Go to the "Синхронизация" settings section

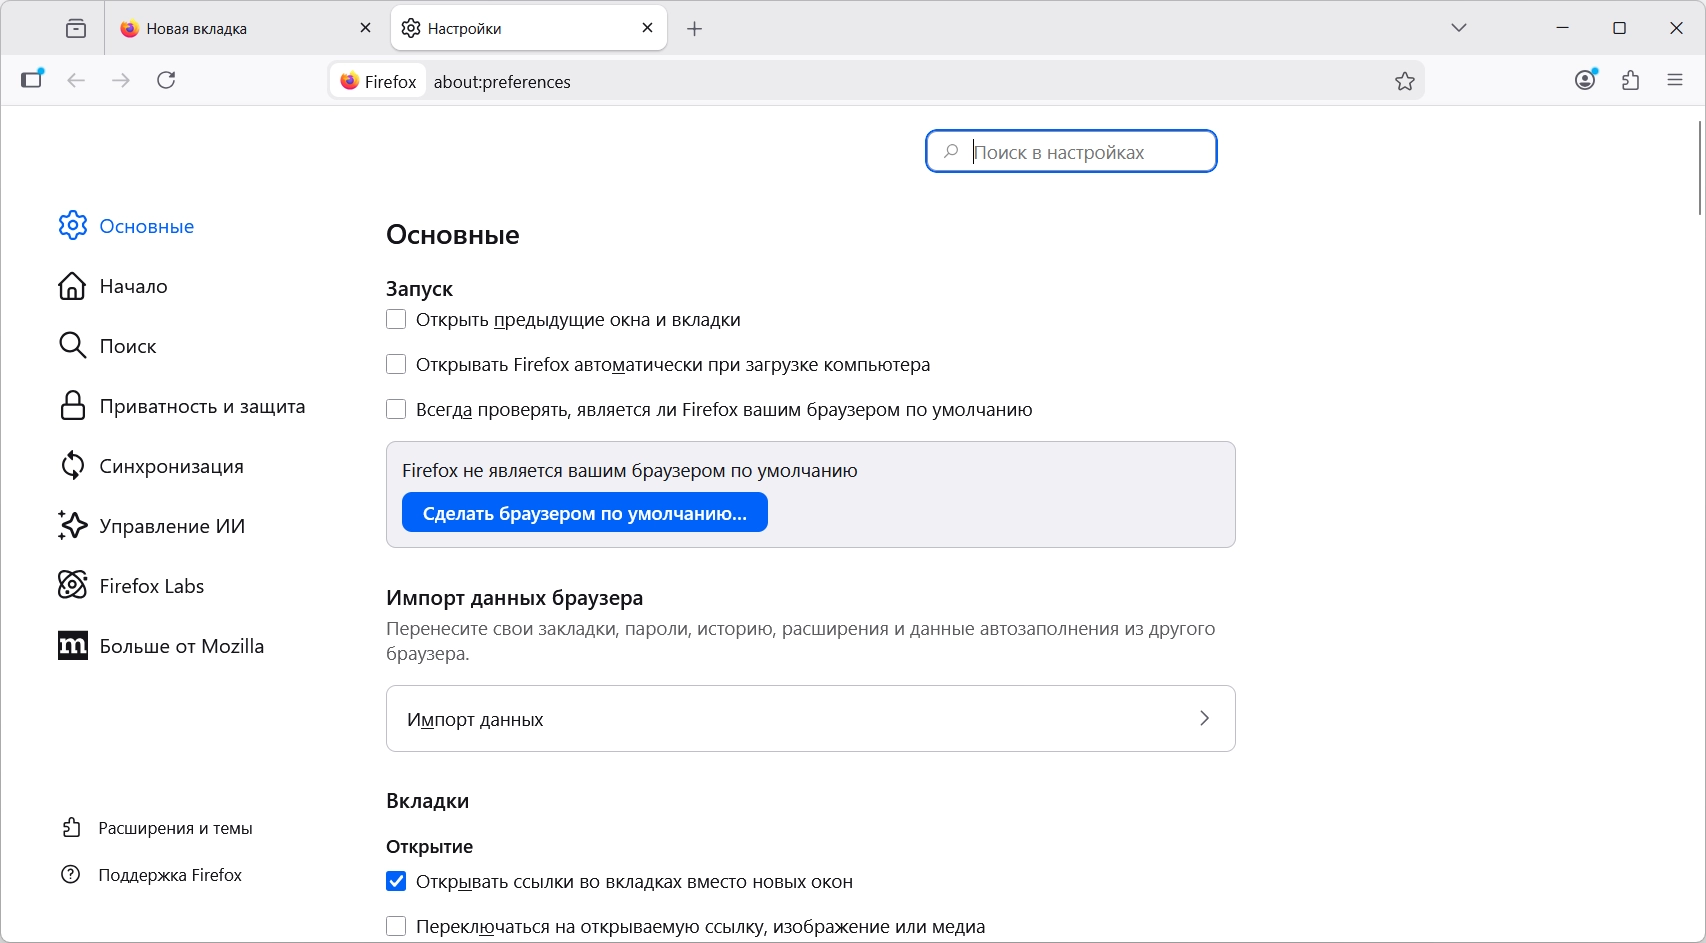pos(171,467)
